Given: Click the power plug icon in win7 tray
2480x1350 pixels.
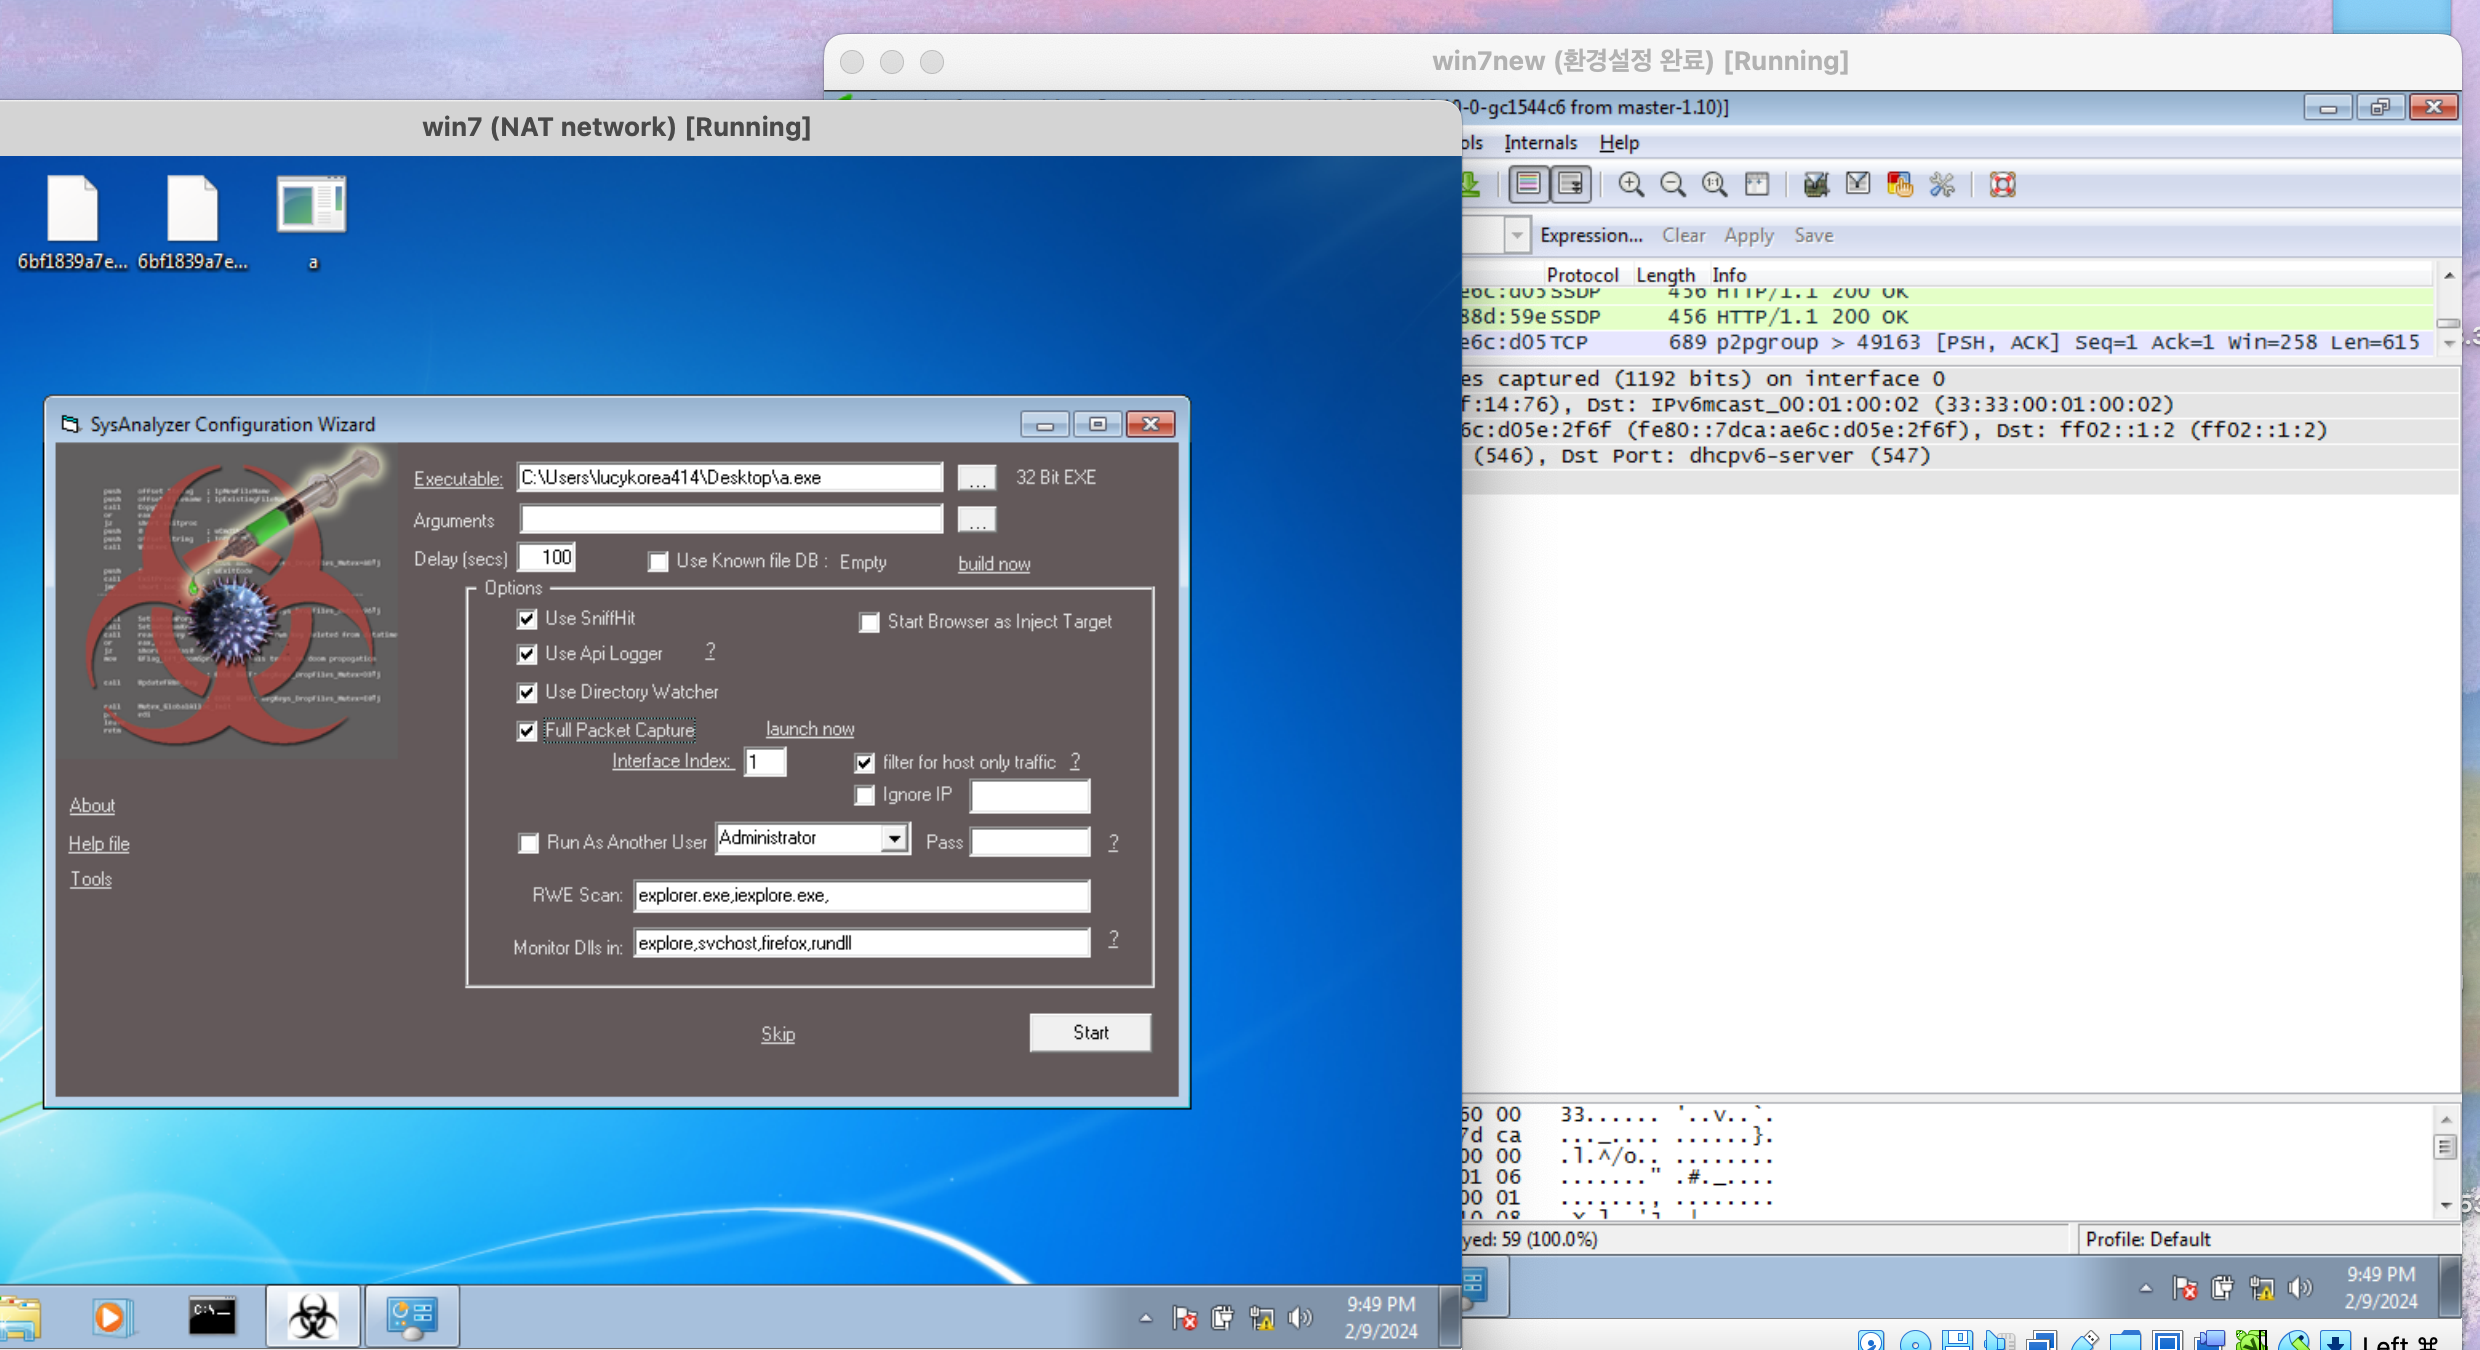Looking at the screenshot, I should [x=1222, y=1318].
